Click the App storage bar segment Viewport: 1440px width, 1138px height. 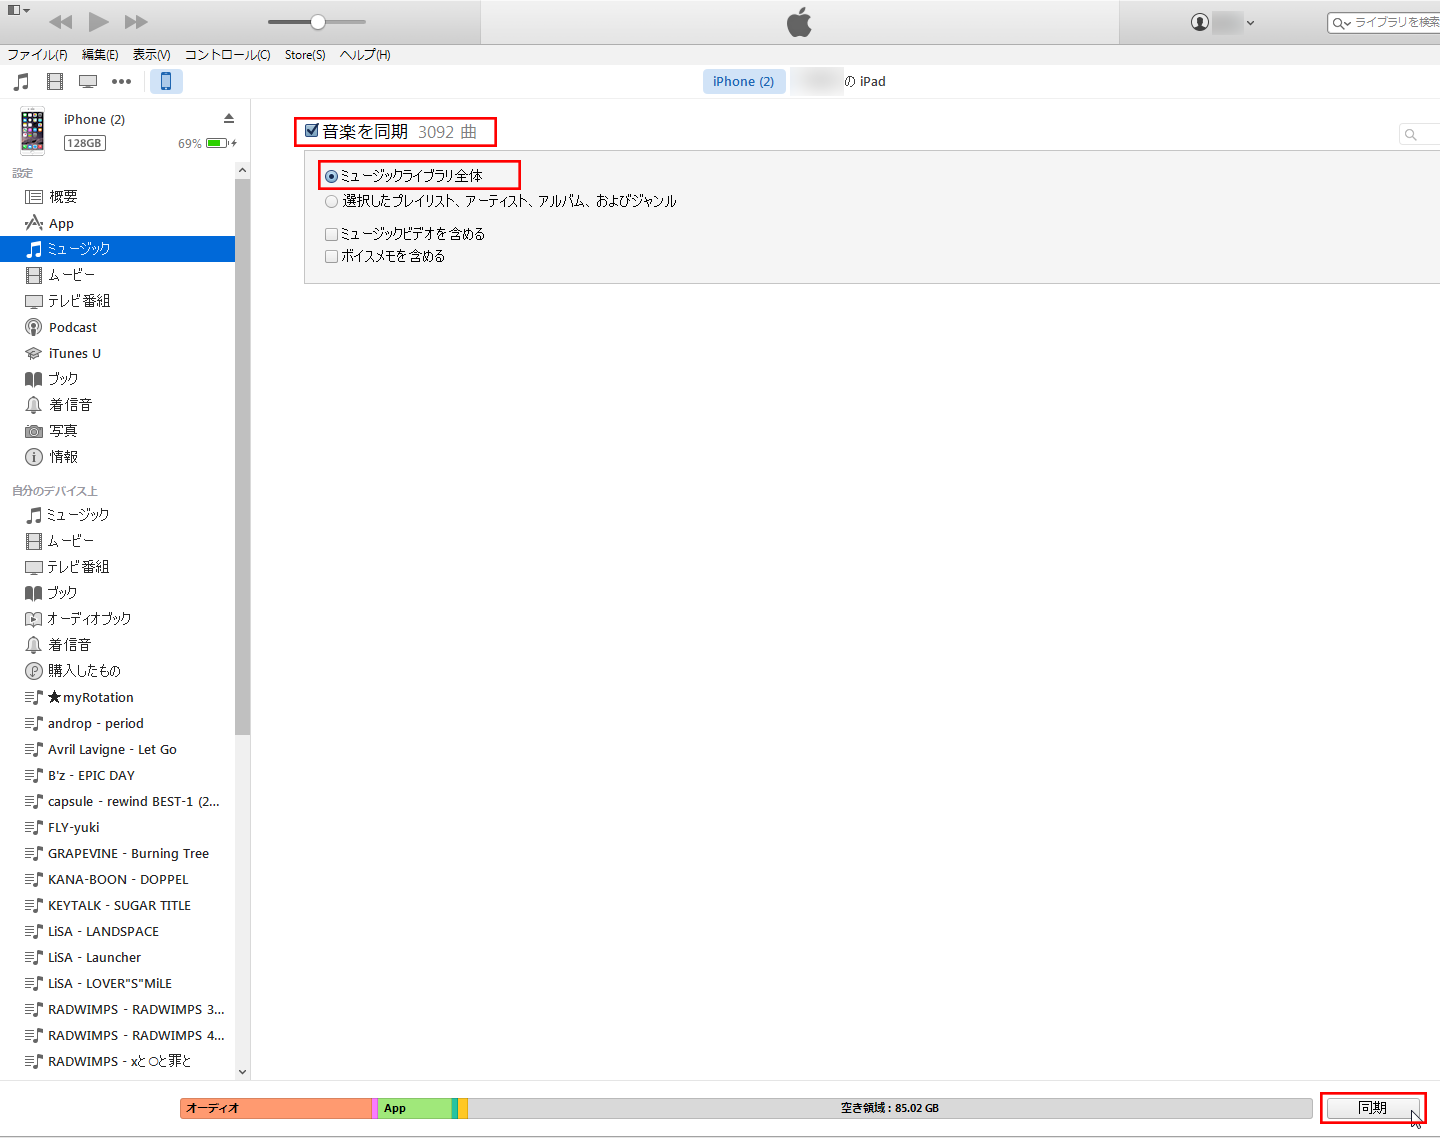415,1108
